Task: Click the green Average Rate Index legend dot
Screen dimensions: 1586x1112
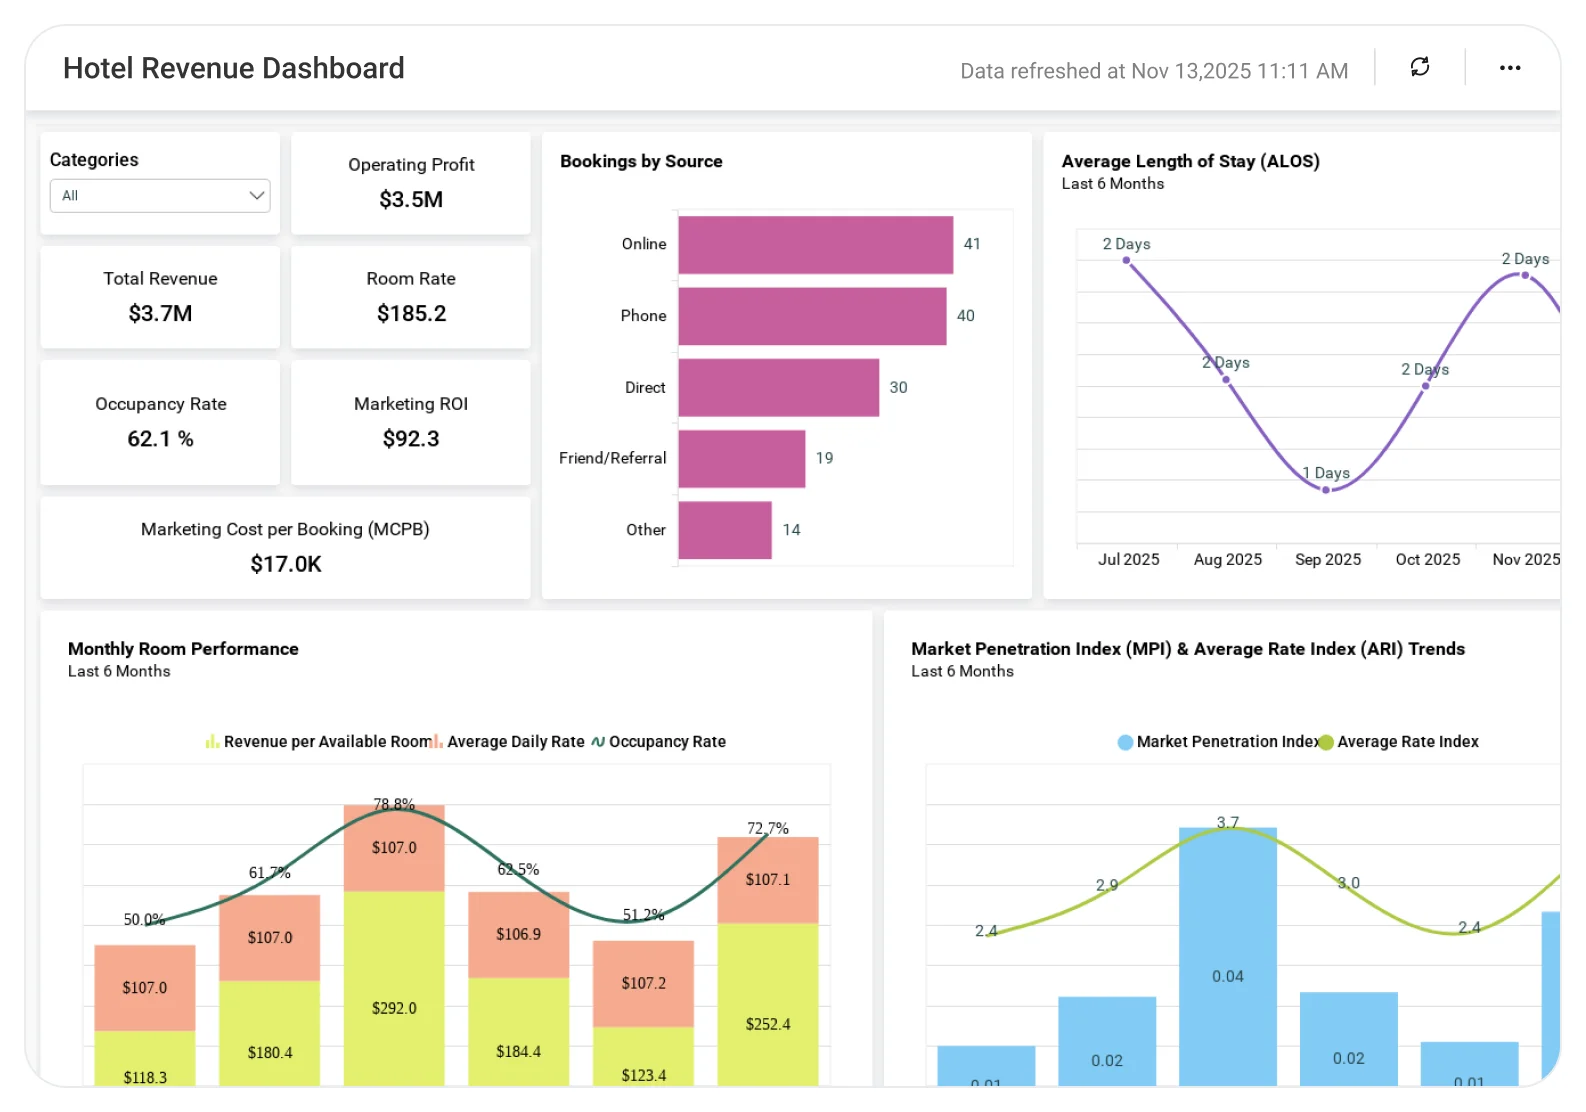Action: click(1326, 742)
